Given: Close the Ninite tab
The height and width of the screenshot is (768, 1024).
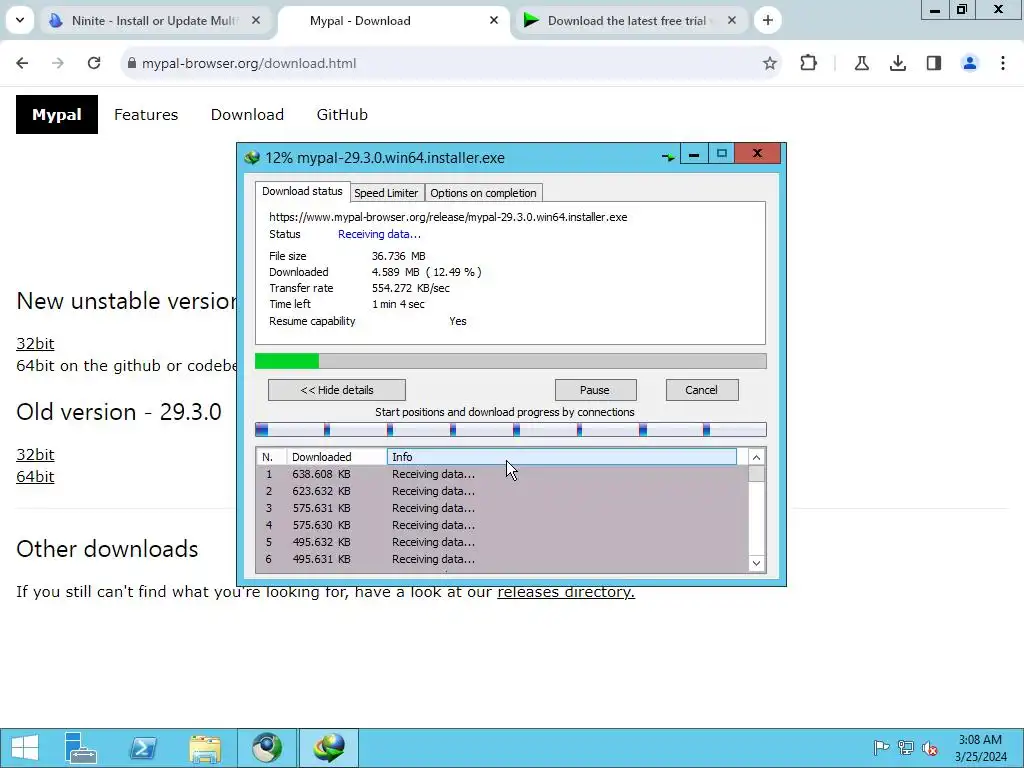Looking at the screenshot, I should click(256, 20).
